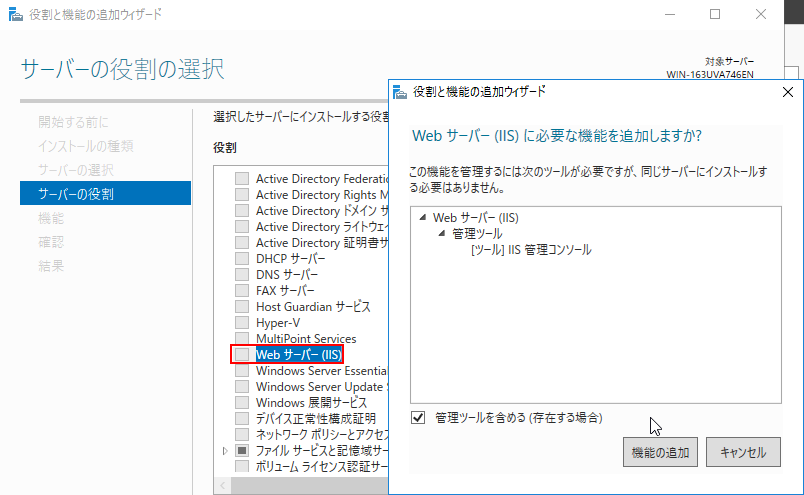The width and height of the screenshot is (804, 495).
Task: Click the wizard icon in the dialog title bar
Action: point(400,91)
